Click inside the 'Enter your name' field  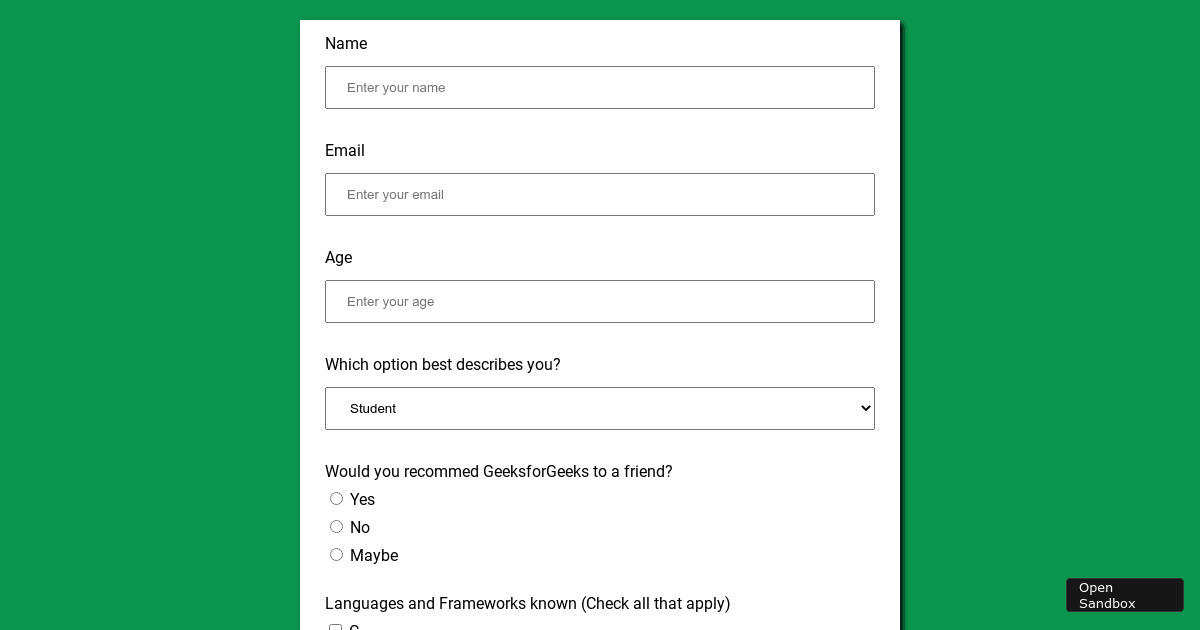600,88
